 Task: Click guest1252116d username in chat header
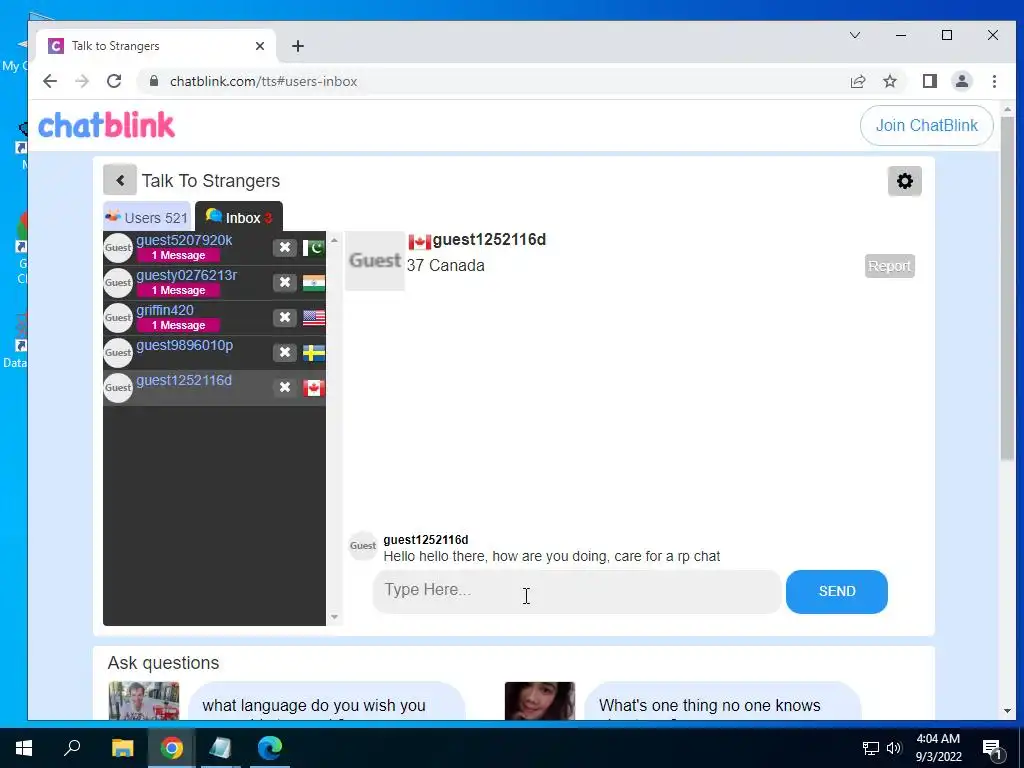[x=489, y=240]
